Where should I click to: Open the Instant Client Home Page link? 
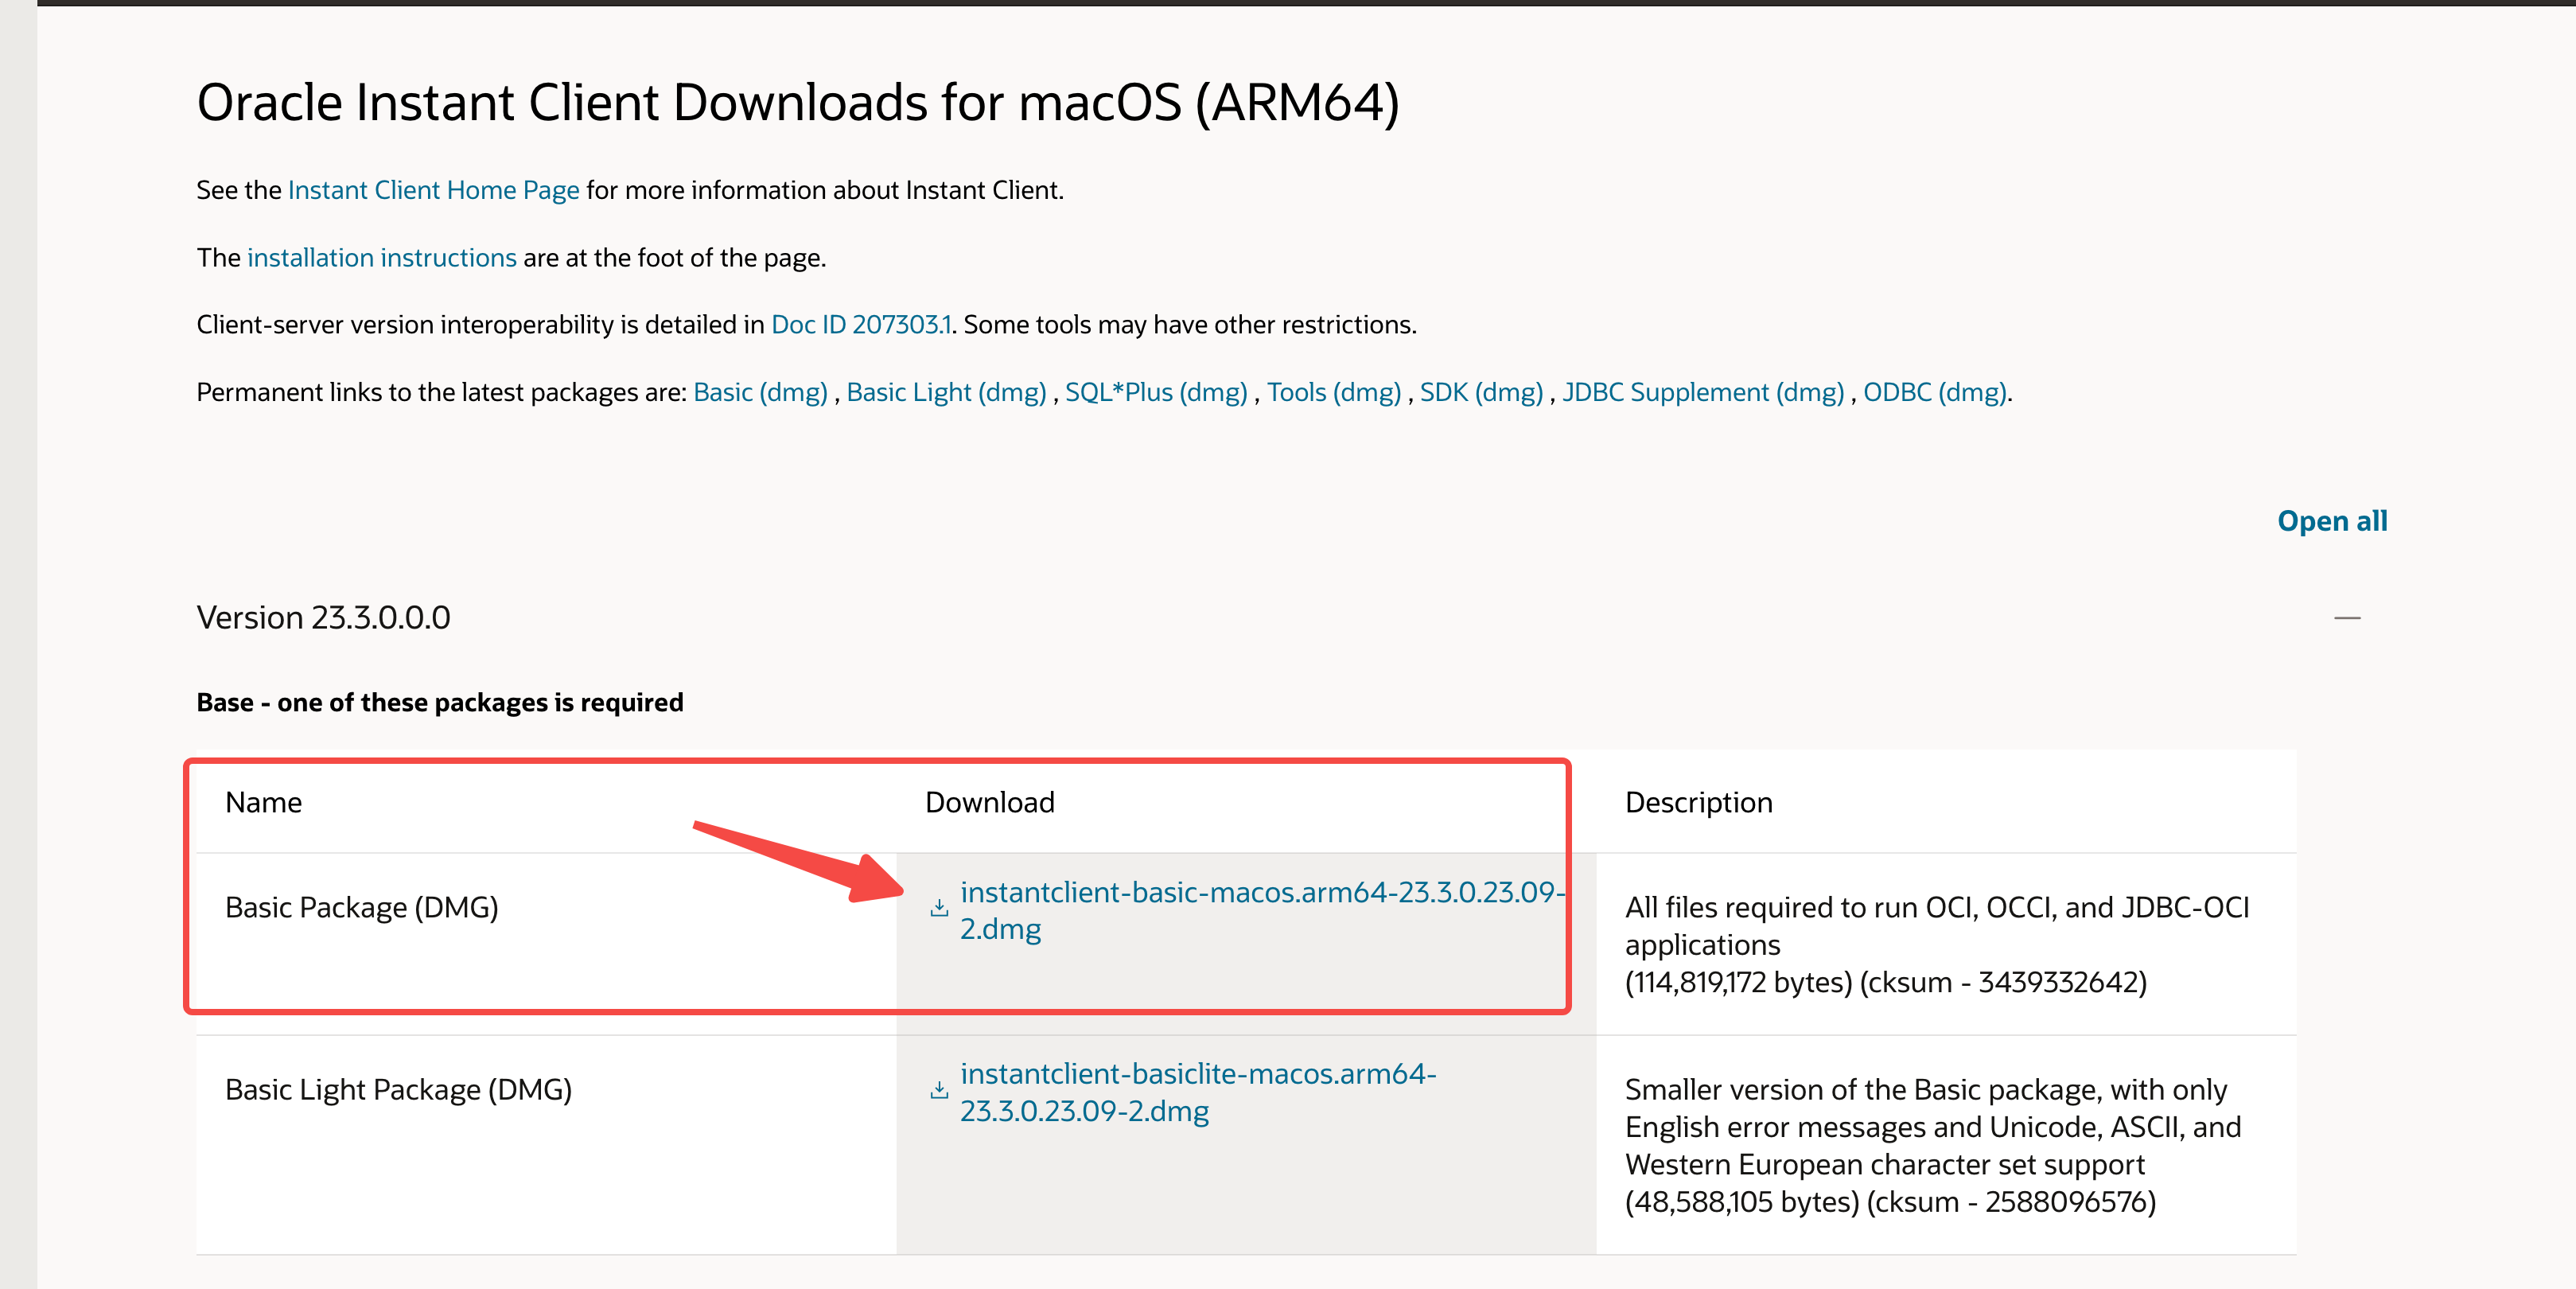tap(433, 190)
